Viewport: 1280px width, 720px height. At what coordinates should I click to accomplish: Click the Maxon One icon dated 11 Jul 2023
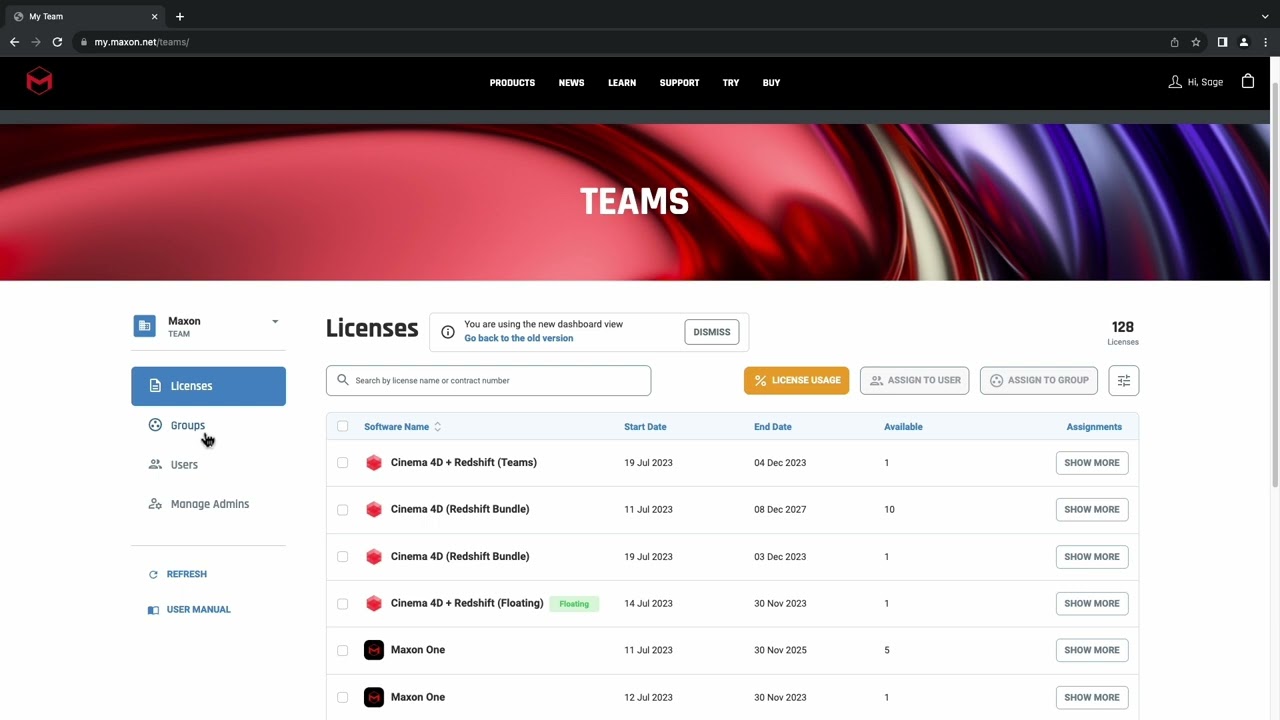pos(374,650)
